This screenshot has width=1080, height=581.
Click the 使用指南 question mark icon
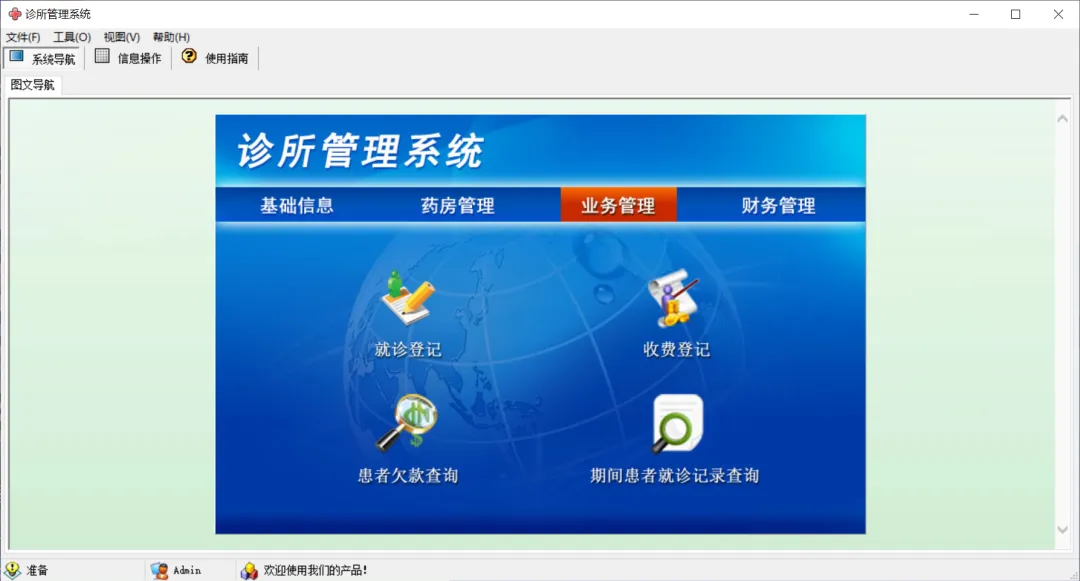point(189,56)
